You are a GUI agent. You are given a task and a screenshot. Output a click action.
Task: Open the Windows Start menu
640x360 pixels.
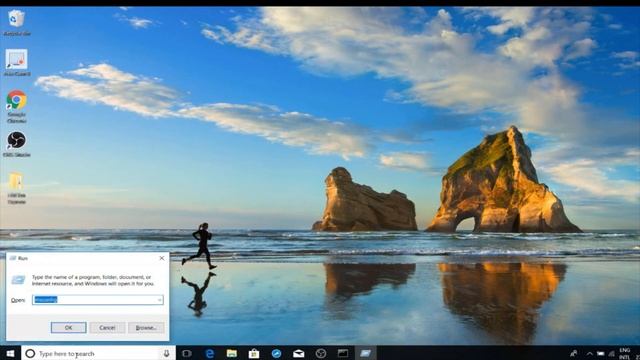tap(10, 353)
